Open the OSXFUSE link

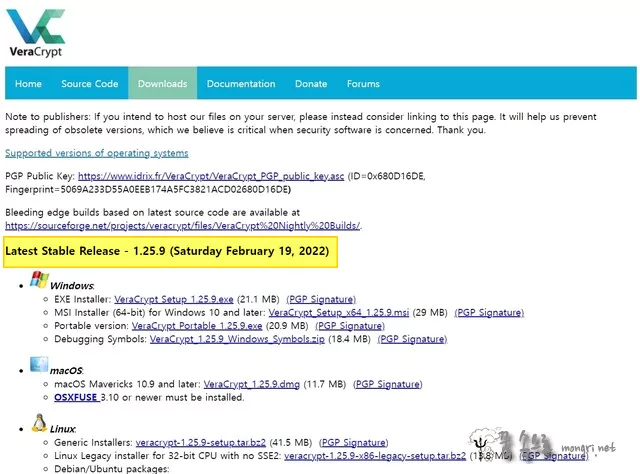pos(77,397)
